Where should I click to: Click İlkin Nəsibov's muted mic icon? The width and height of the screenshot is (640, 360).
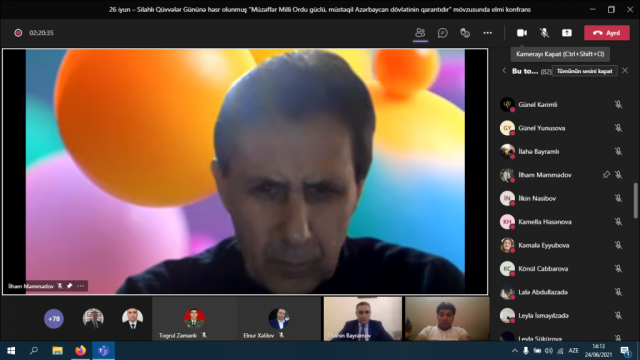(x=618, y=198)
